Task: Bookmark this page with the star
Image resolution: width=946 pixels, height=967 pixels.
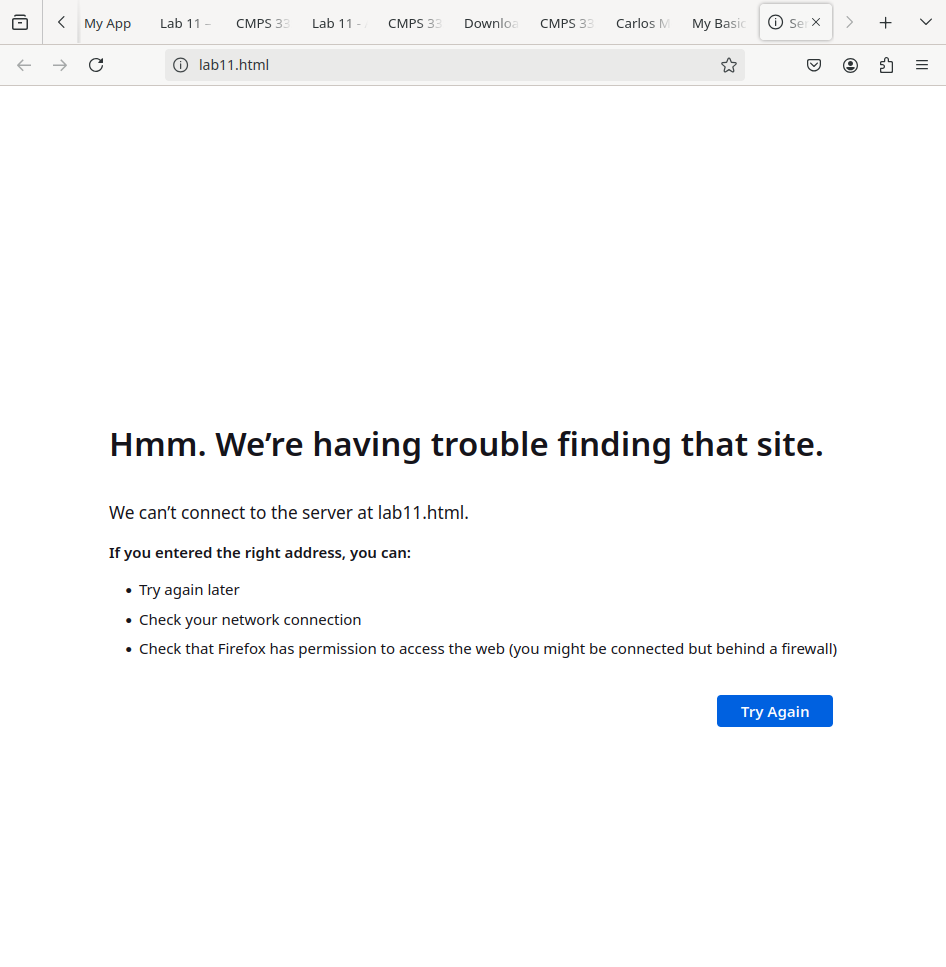Action: point(729,65)
